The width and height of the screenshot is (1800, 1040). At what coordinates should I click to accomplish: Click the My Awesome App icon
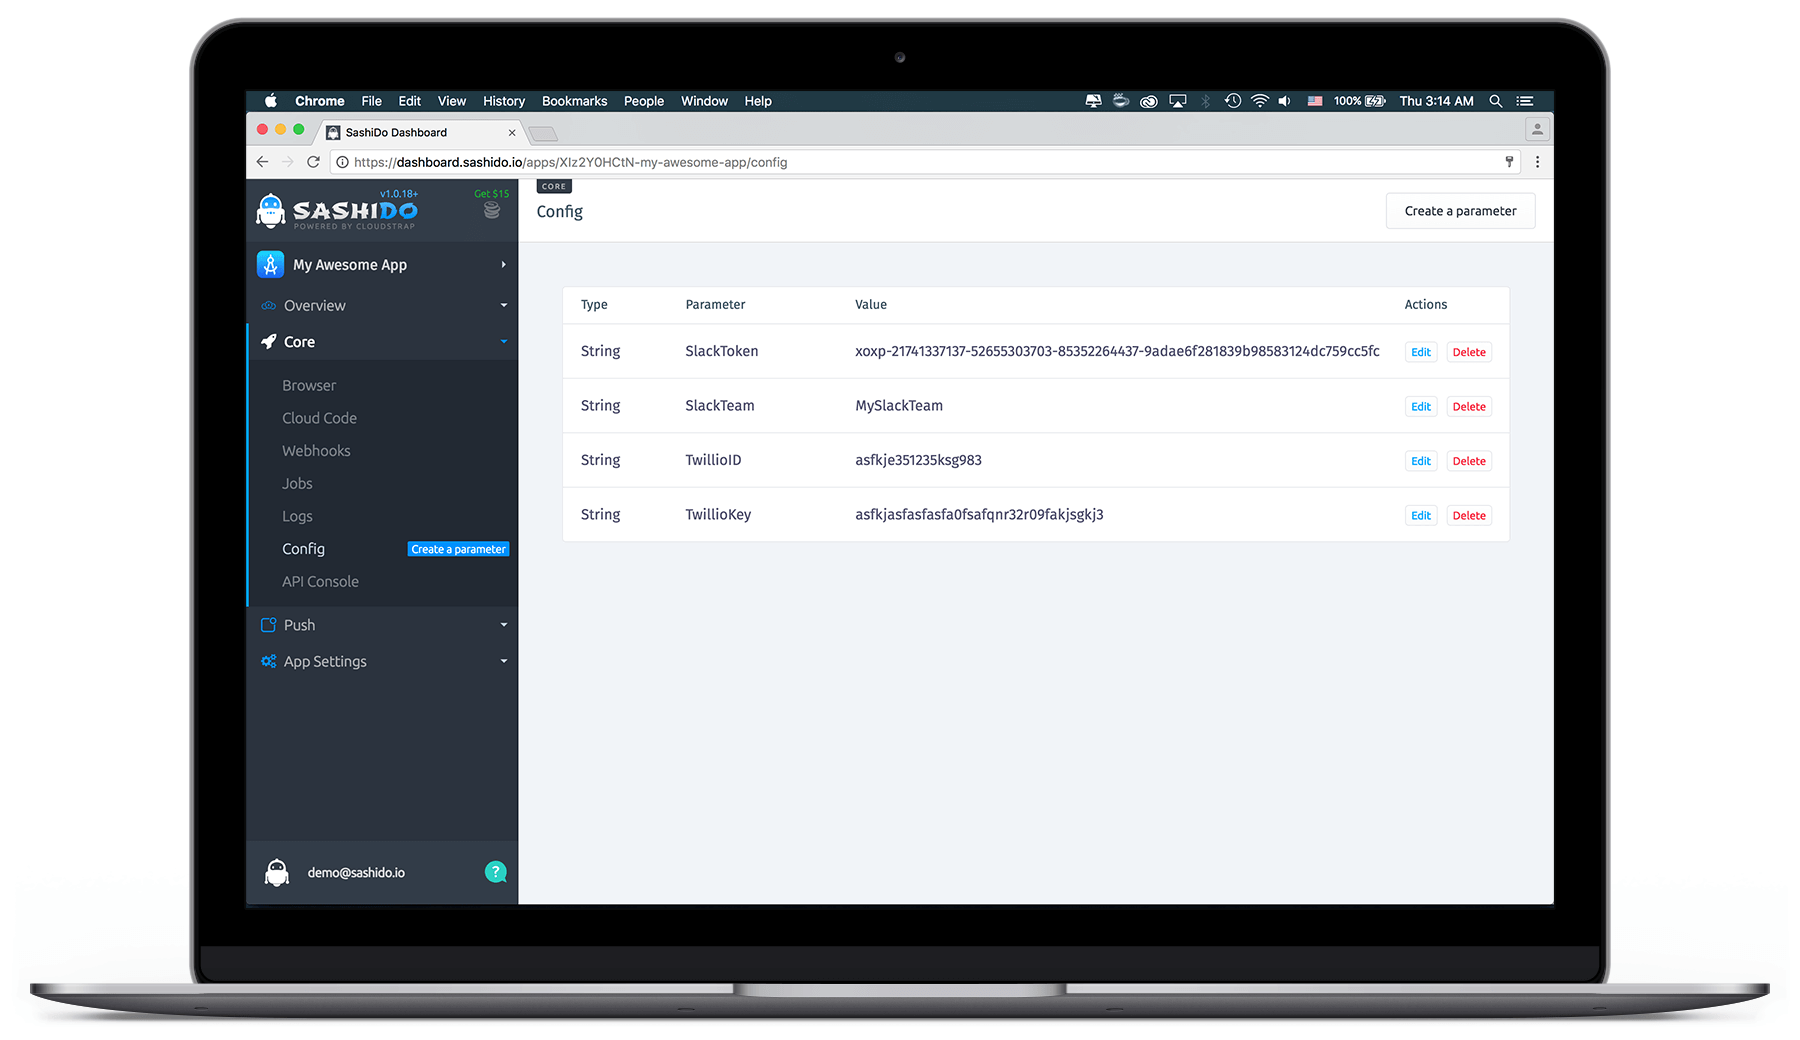[270, 264]
